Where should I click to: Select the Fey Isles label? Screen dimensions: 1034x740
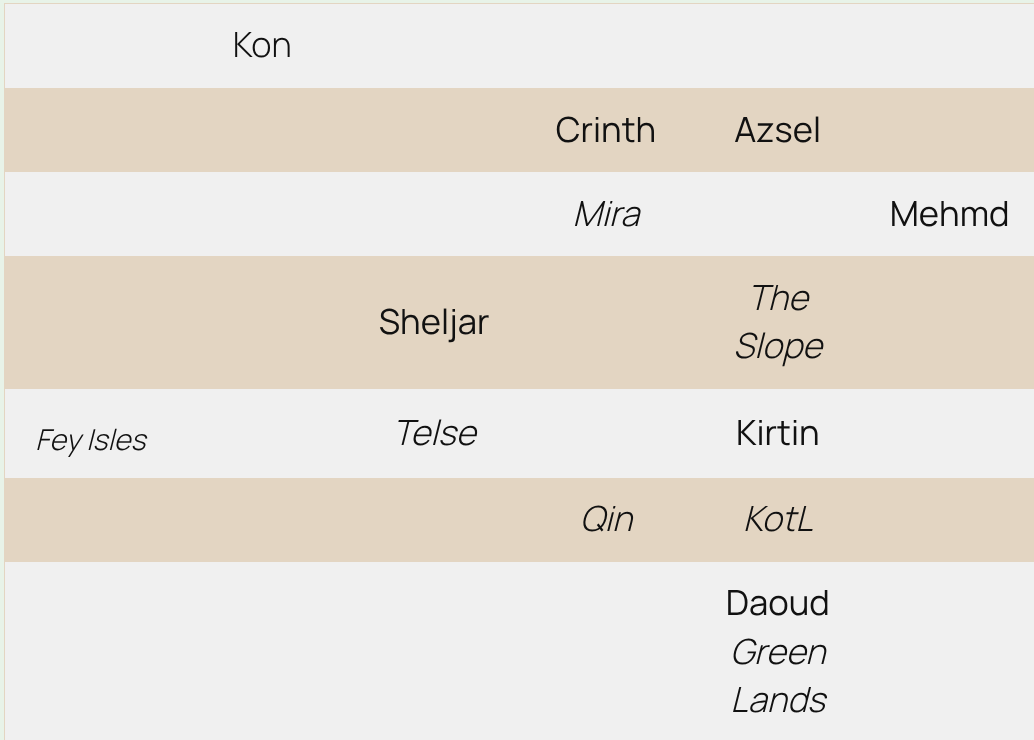[x=91, y=440]
